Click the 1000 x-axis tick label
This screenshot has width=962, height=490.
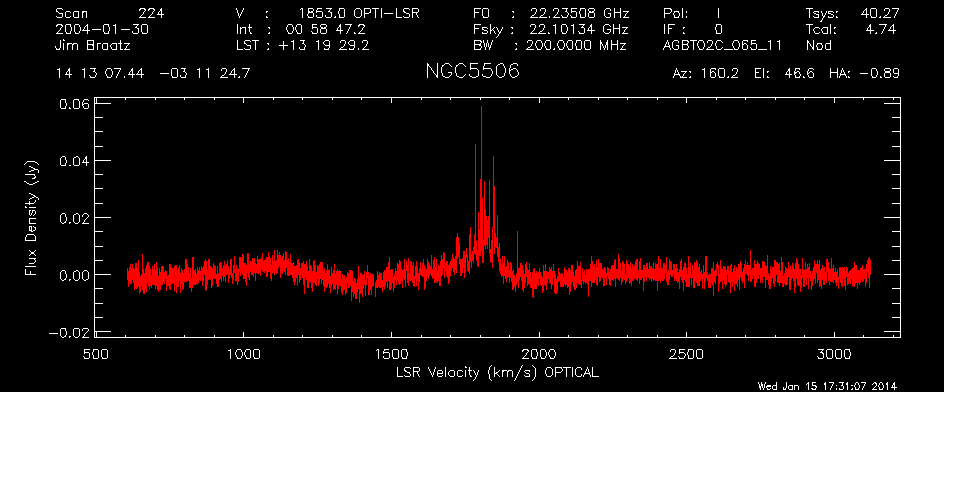click(244, 354)
